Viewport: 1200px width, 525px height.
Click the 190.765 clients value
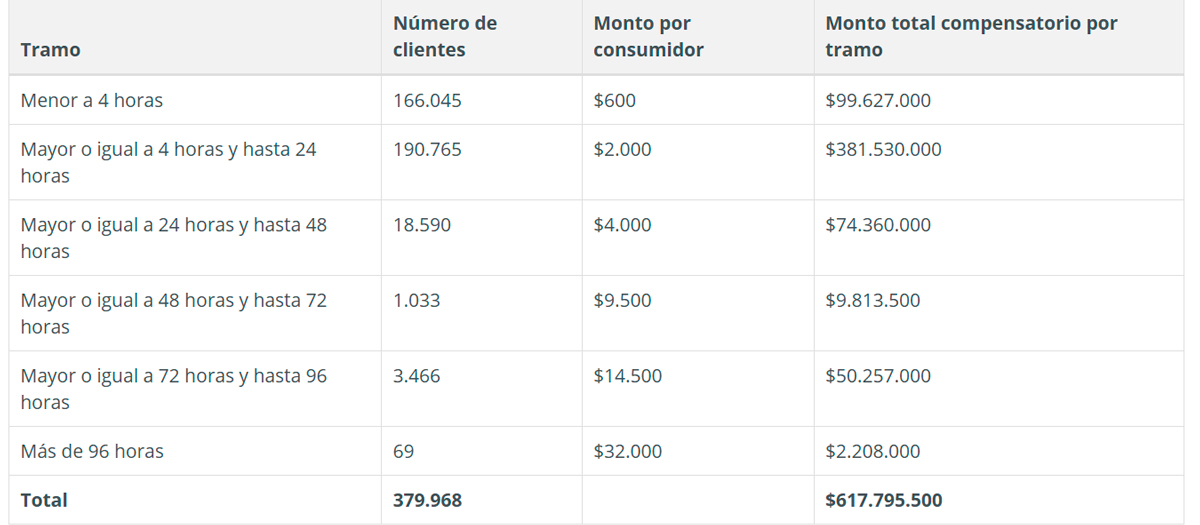pyautogui.click(x=428, y=150)
